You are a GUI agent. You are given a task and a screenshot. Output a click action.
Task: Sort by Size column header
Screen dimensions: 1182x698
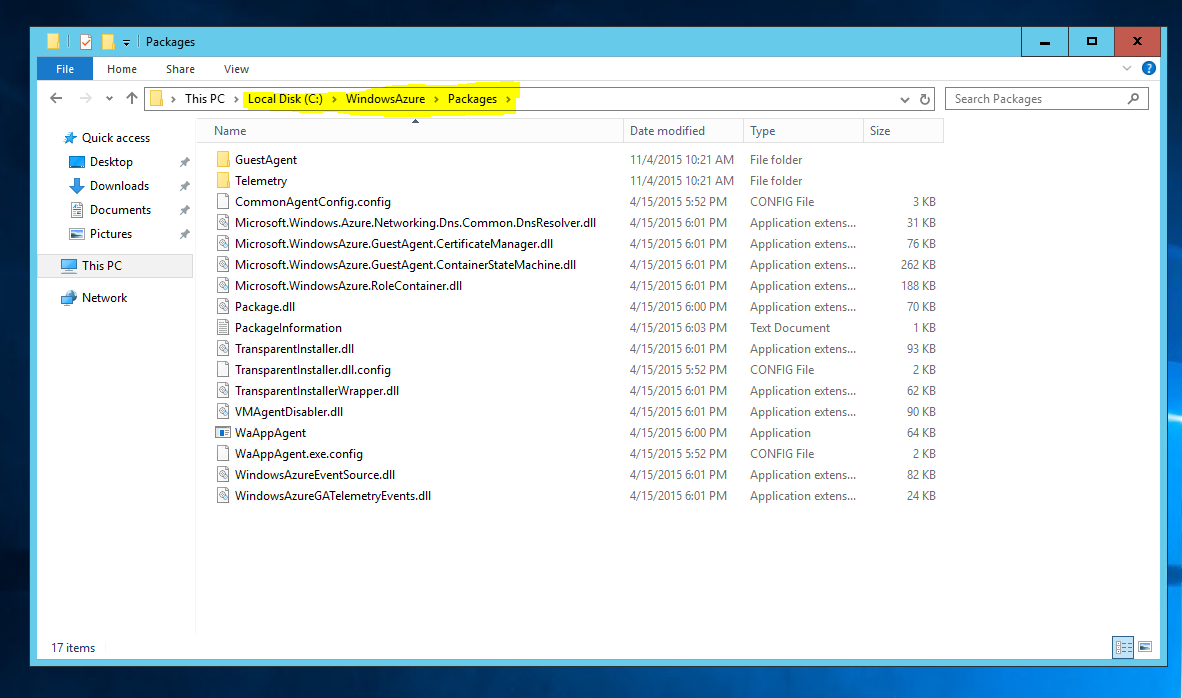tap(903, 131)
